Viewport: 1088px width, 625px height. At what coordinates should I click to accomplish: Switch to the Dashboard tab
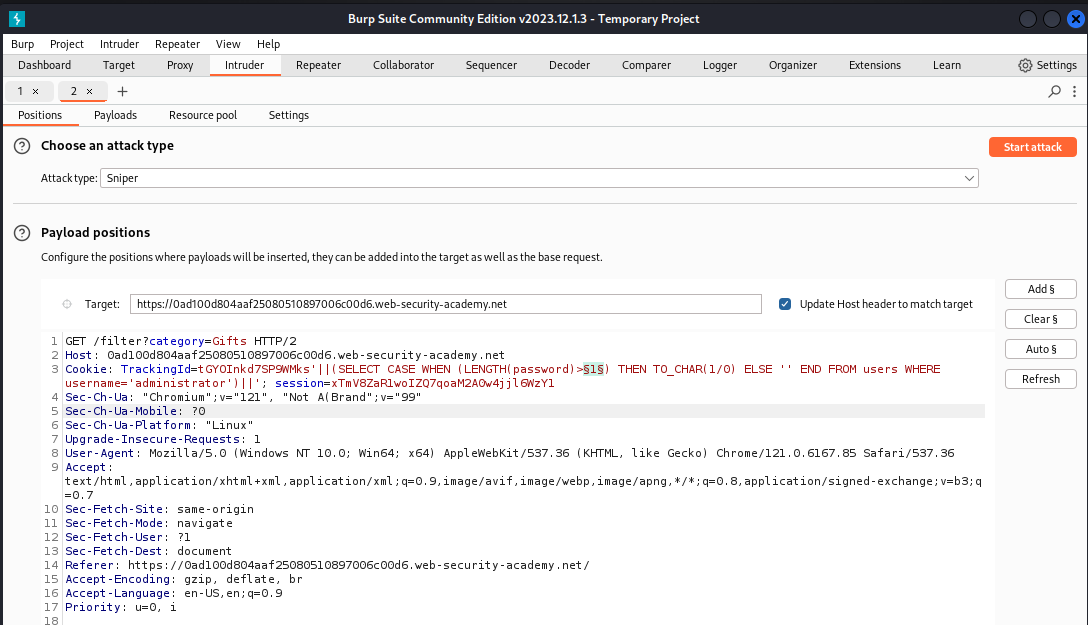44,65
